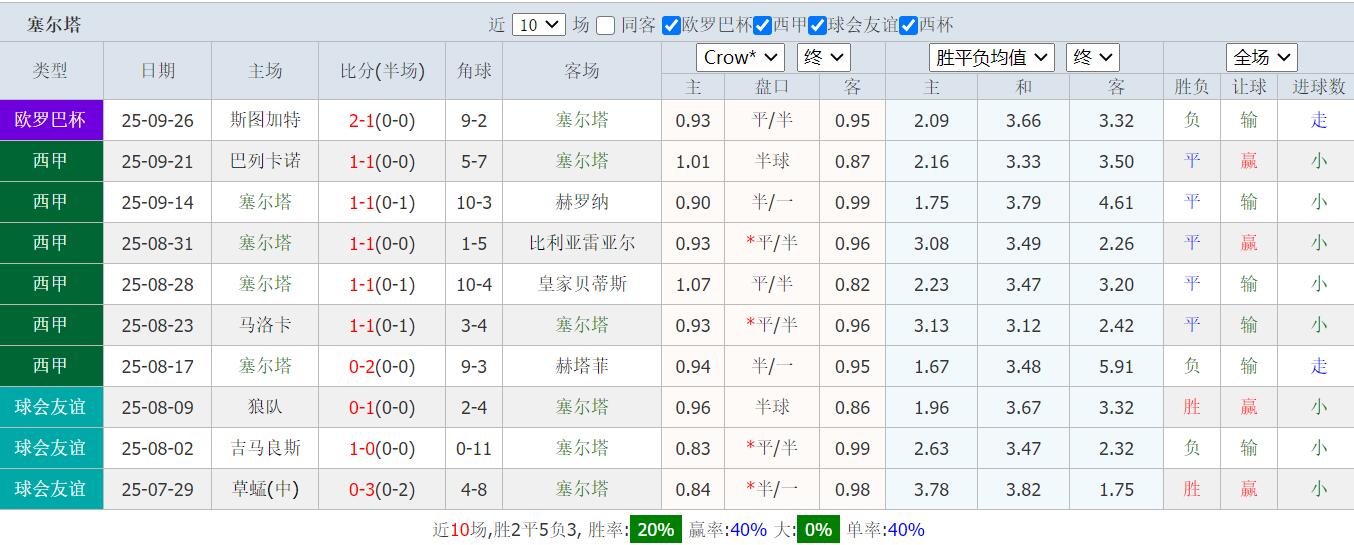Expand the Crow* bookmaker dropdown
Image resolution: width=1354 pixels, height=545 pixels.
(x=739, y=57)
